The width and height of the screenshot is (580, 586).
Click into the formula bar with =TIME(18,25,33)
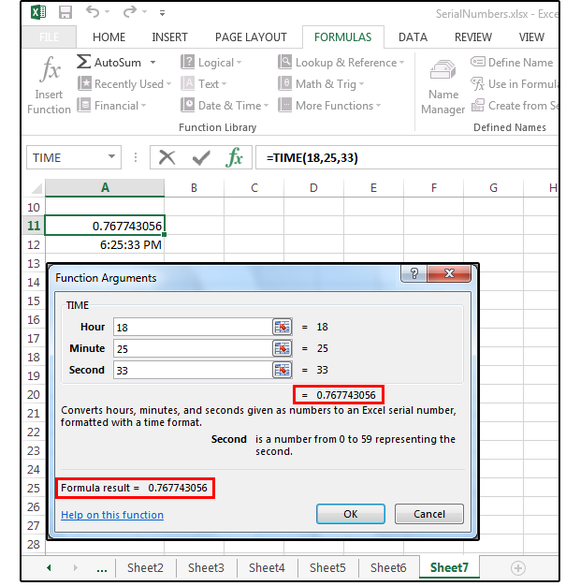pyautogui.click(x=407, y=157)
